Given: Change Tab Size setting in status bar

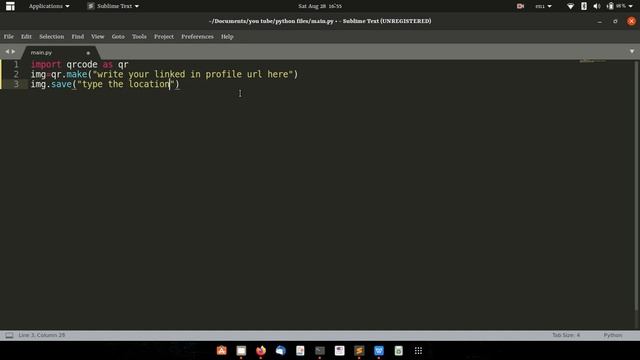Looking at the screenshot, I should [566, 335].
